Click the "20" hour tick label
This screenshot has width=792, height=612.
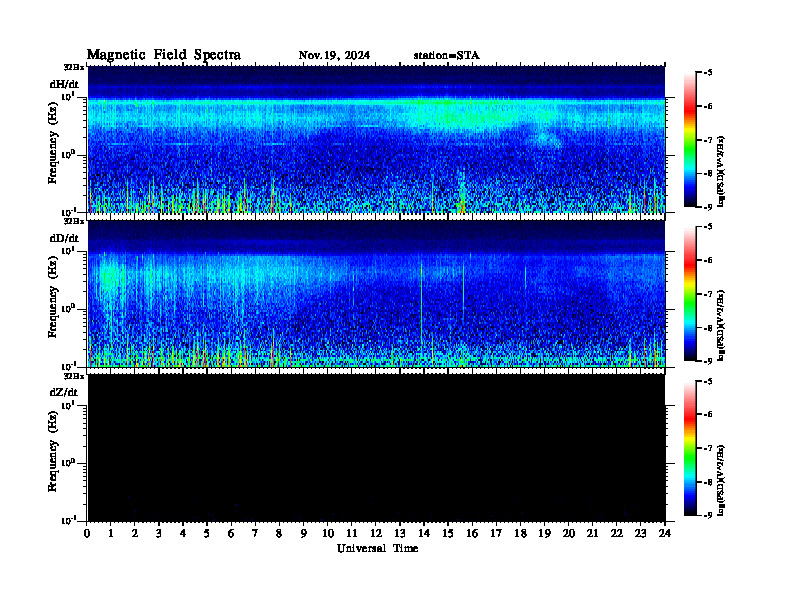(x=569, y=533)
